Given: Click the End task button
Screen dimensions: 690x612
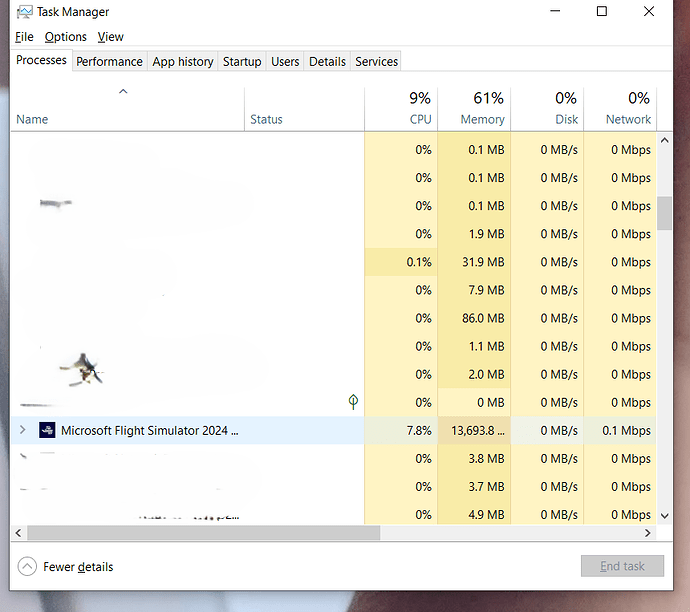Looking at the screenshot, I should tap(622, 566).
